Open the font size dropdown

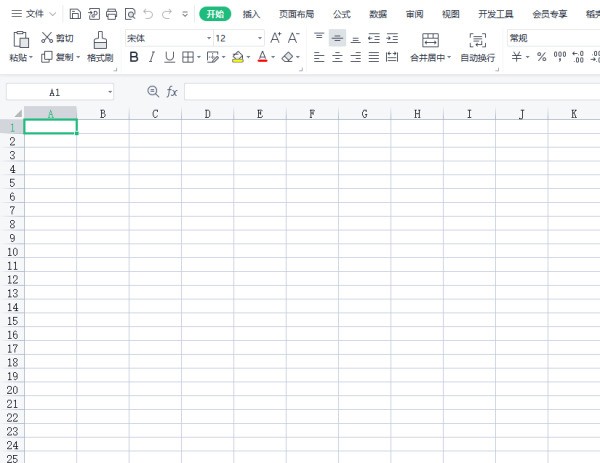(x=260, y=38)
